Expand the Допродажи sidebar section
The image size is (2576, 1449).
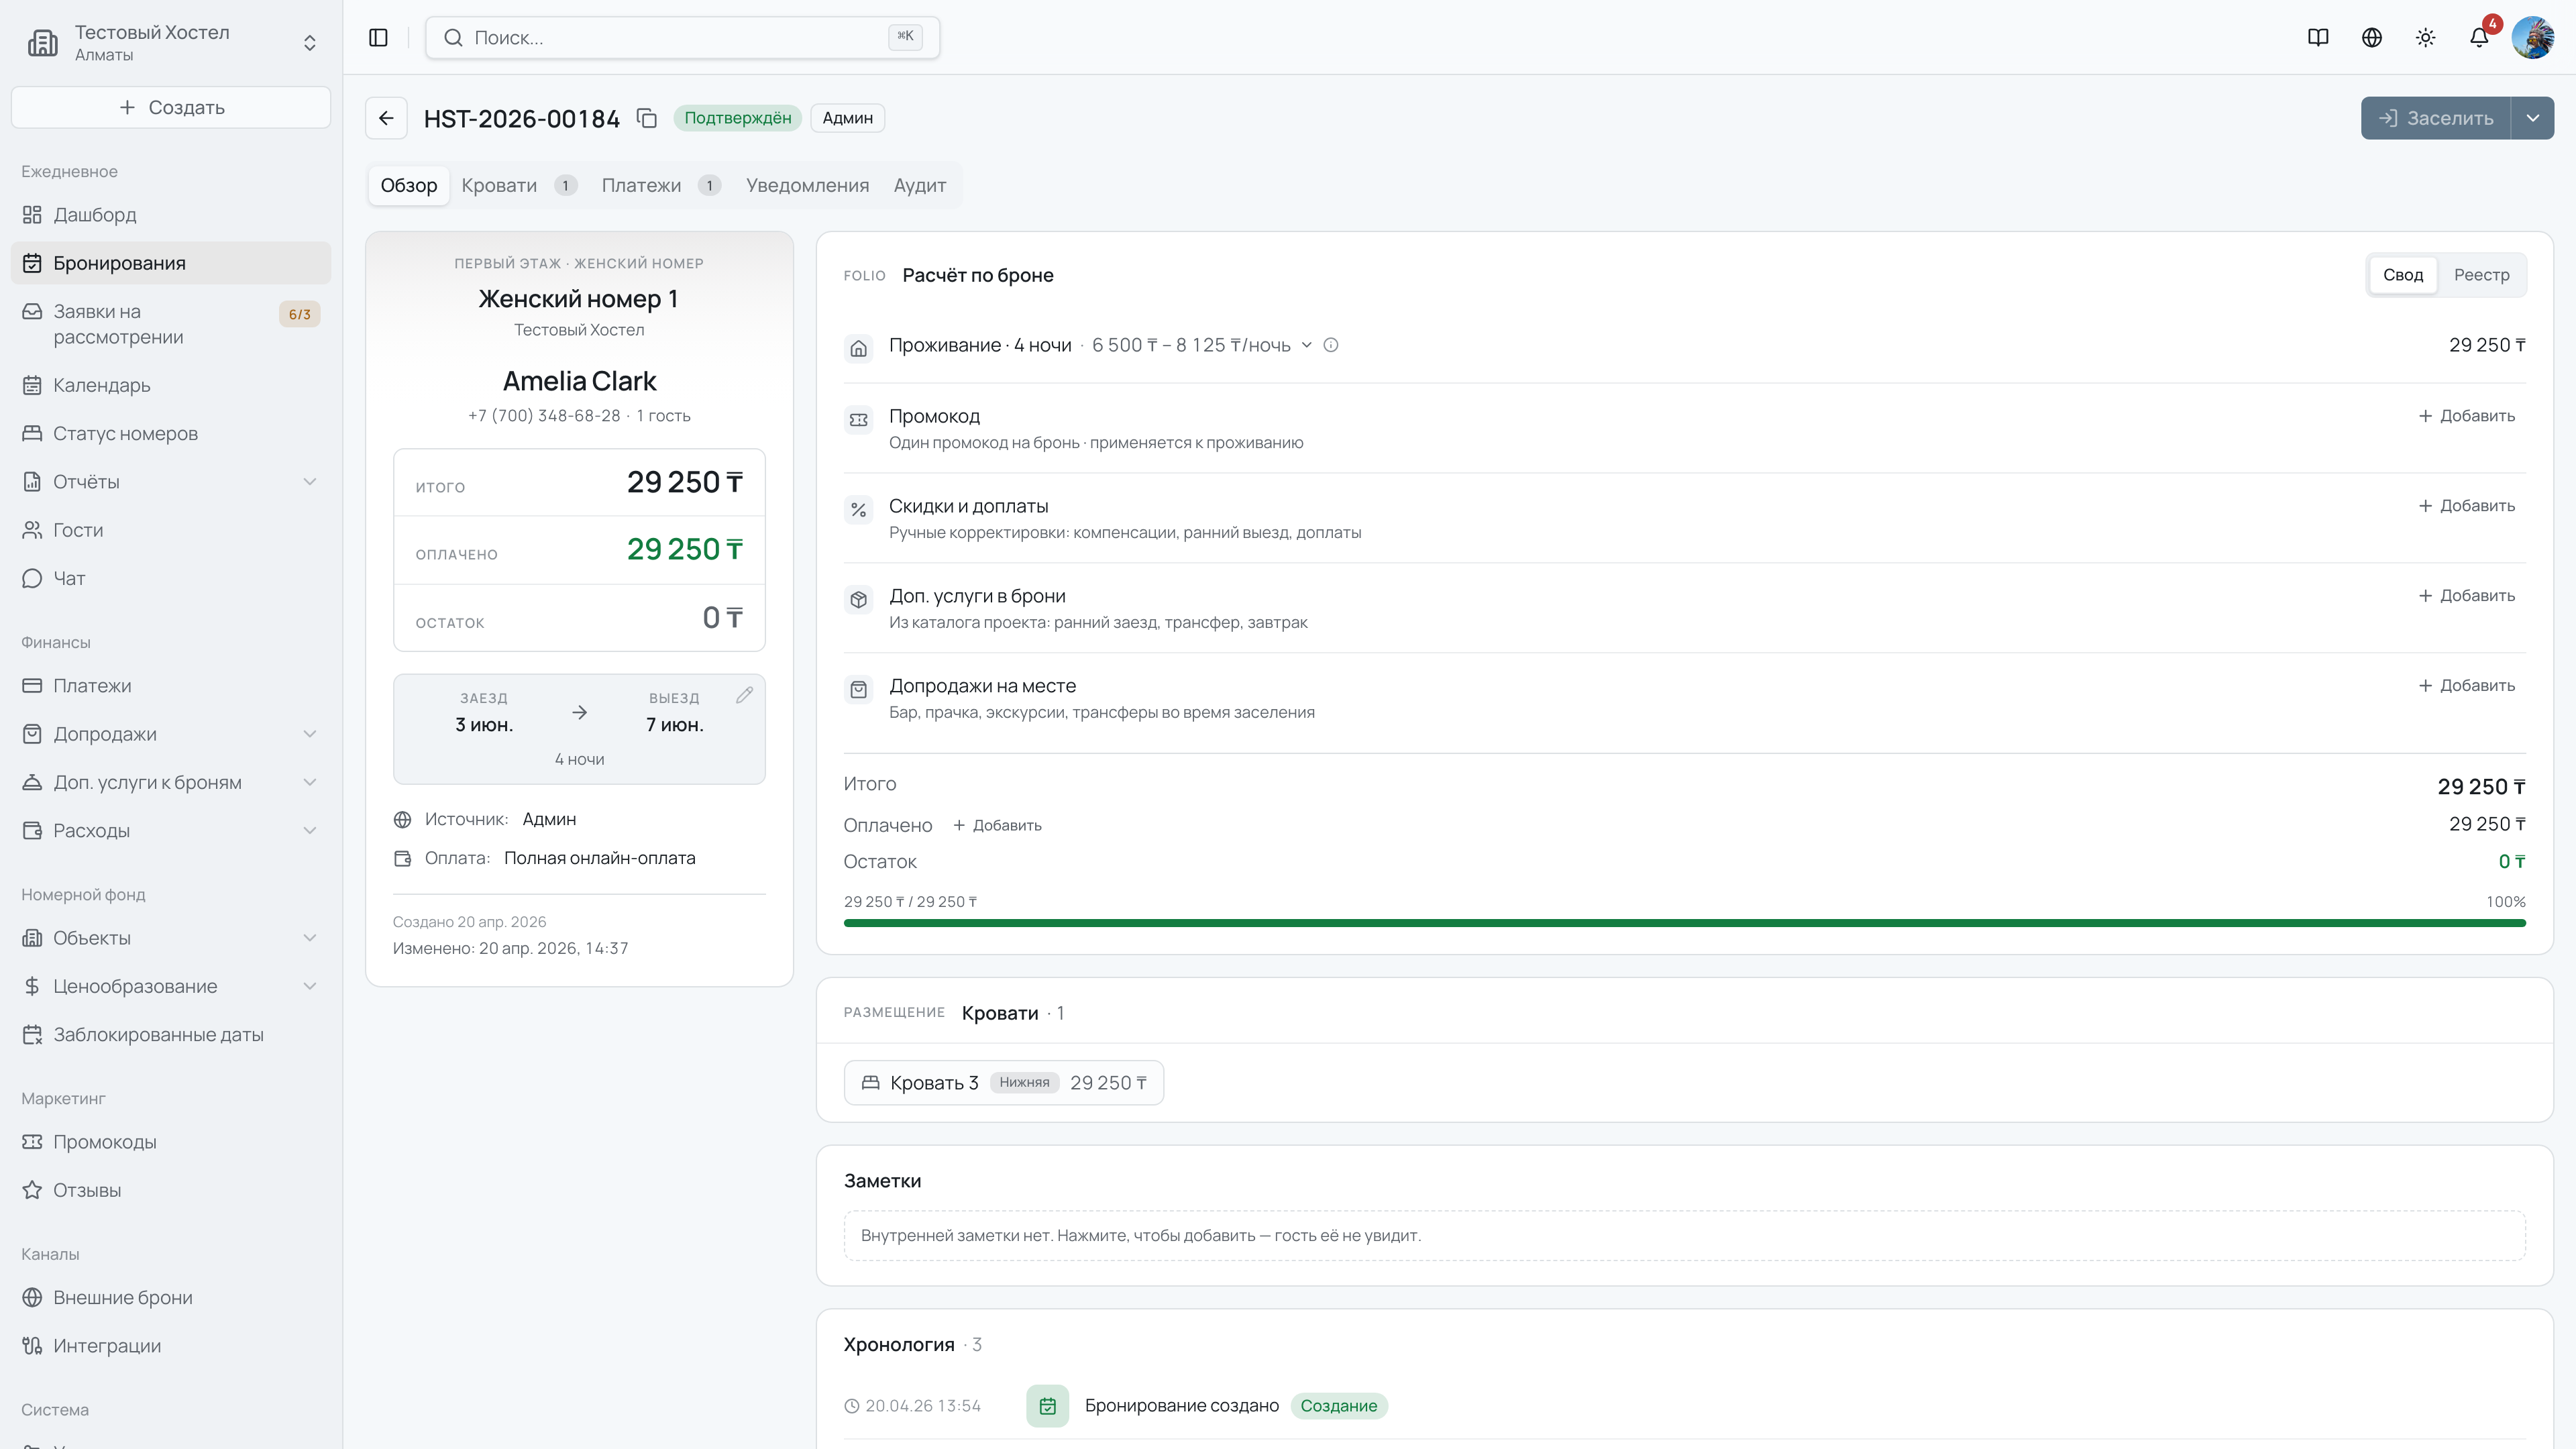310,734
